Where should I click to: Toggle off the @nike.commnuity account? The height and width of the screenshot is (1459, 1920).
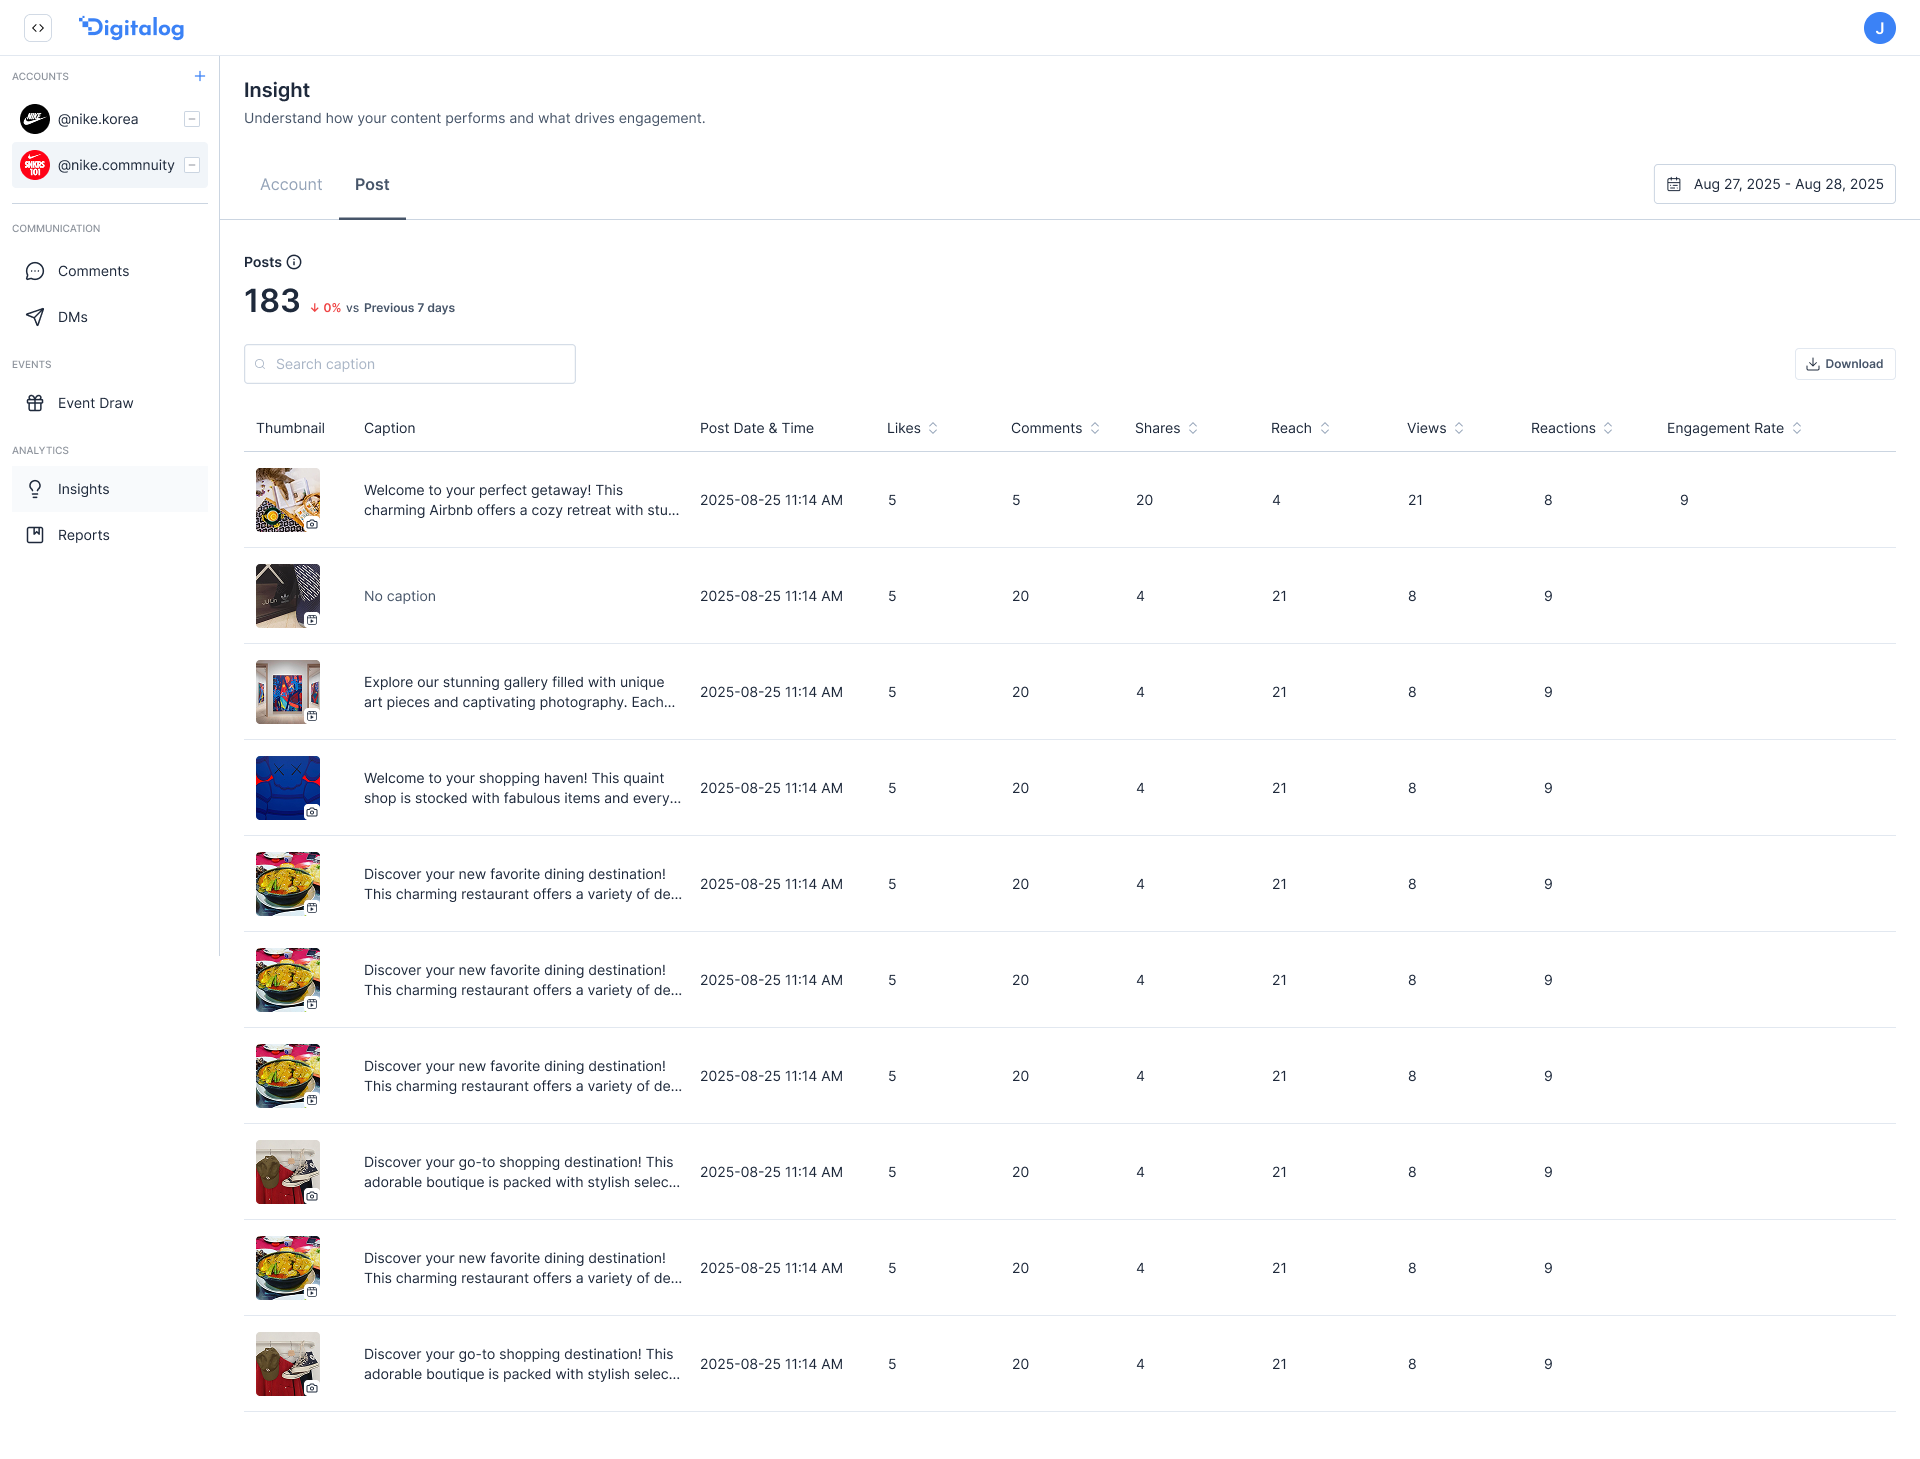click(191, 165)
